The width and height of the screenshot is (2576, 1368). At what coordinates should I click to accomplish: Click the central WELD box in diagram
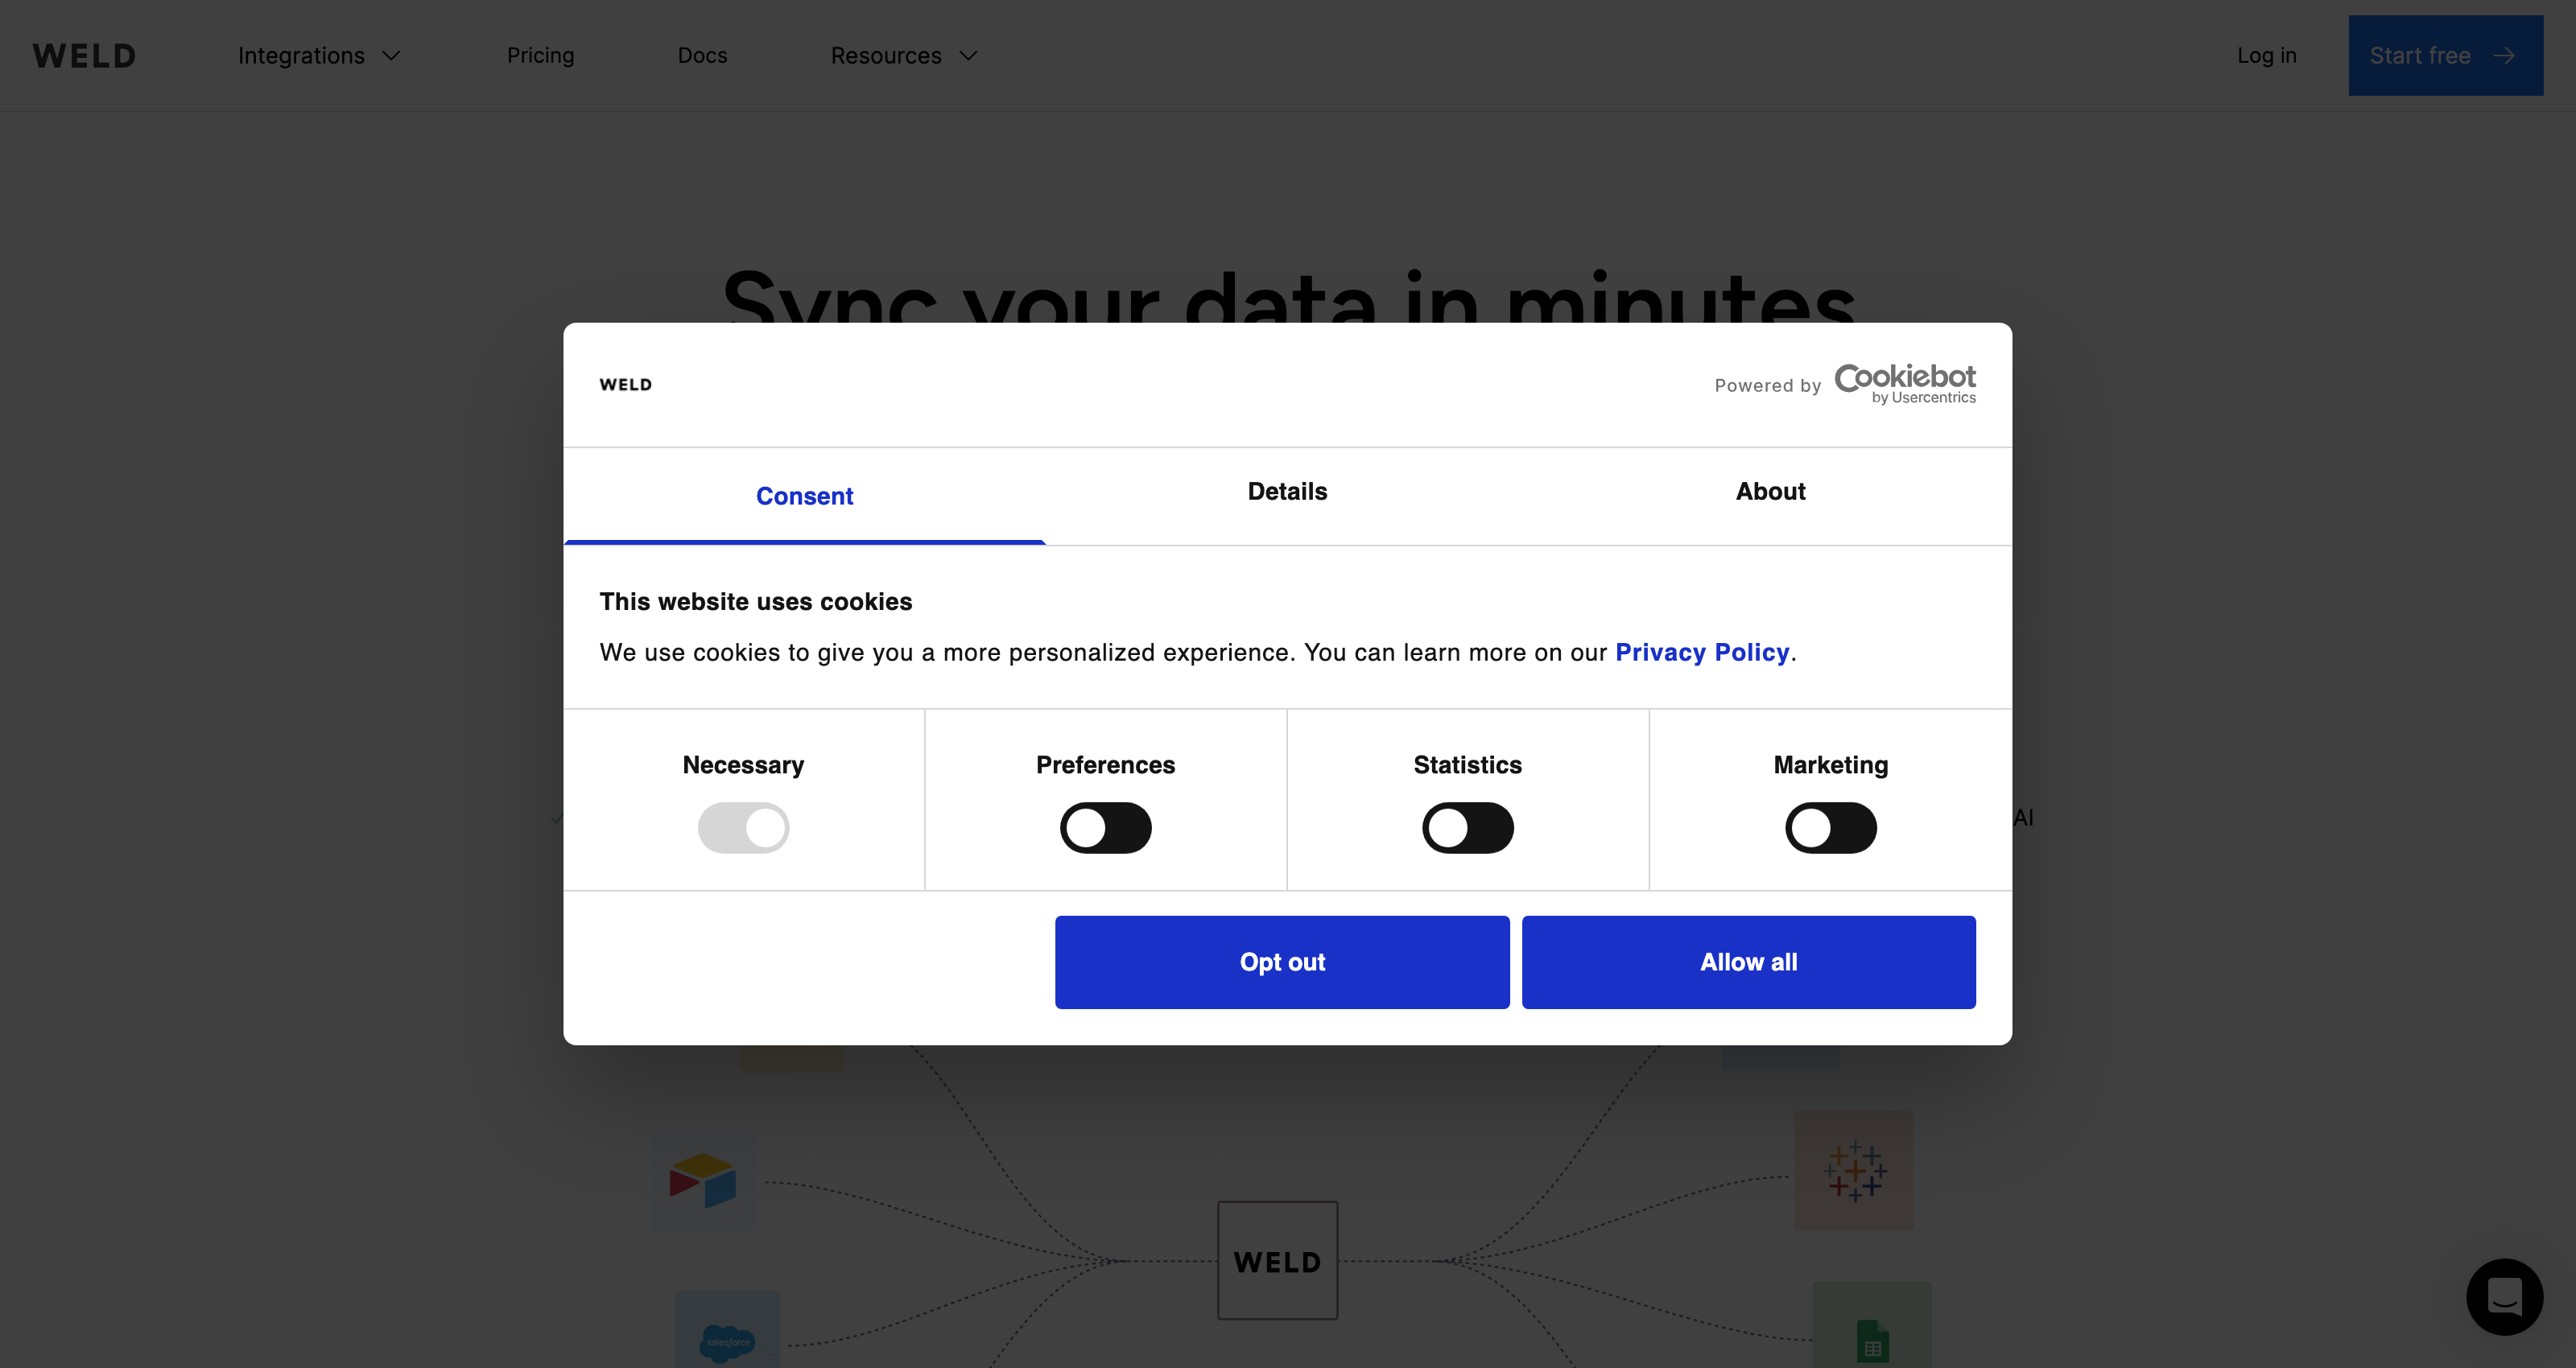[x=1277, y=1261]
